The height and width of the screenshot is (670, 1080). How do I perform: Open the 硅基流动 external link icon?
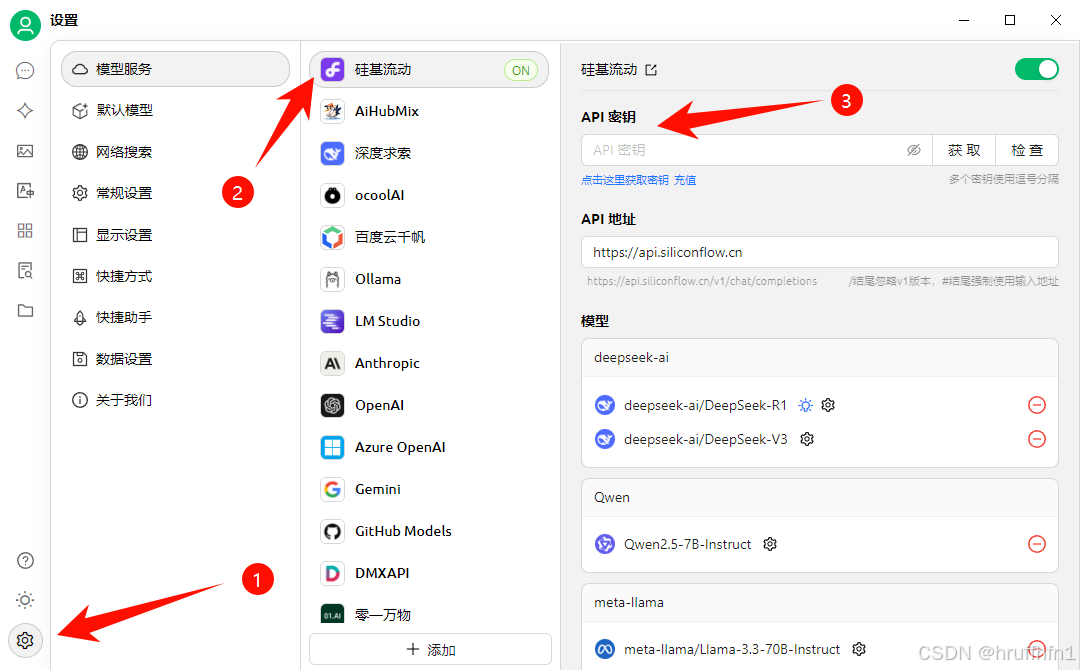[x=651, y=70]
